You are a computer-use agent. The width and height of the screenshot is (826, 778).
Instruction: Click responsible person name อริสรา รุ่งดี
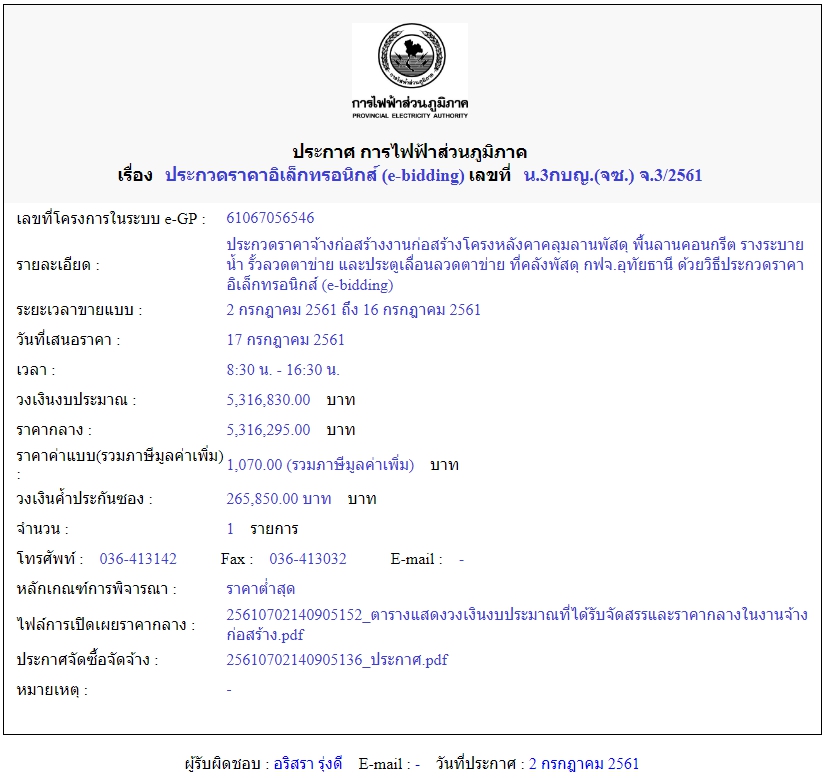pyautogui.click(x=308, y=764)
